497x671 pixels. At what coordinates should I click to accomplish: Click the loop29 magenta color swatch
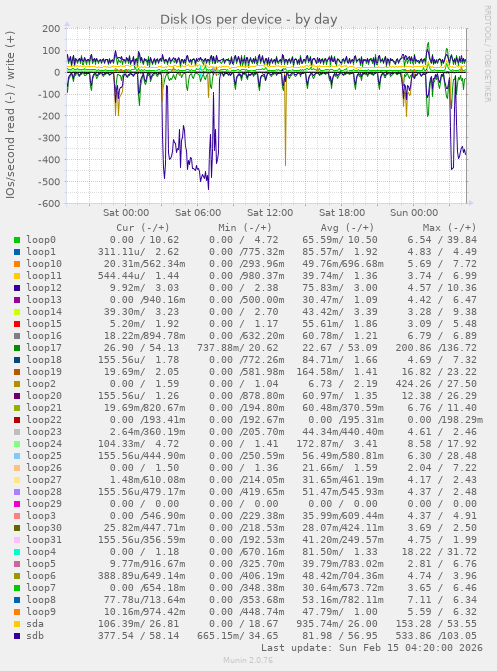click(17, 505)
